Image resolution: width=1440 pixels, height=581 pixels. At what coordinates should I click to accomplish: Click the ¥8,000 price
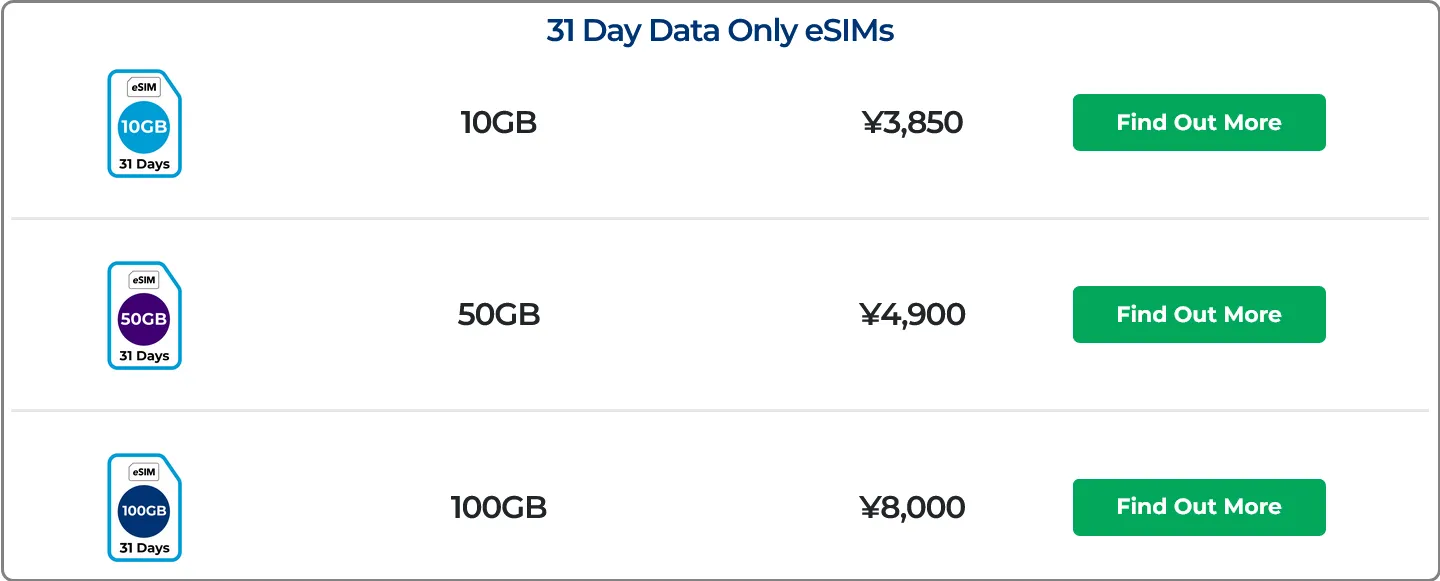pyautogui.click(x=912, y=507)
